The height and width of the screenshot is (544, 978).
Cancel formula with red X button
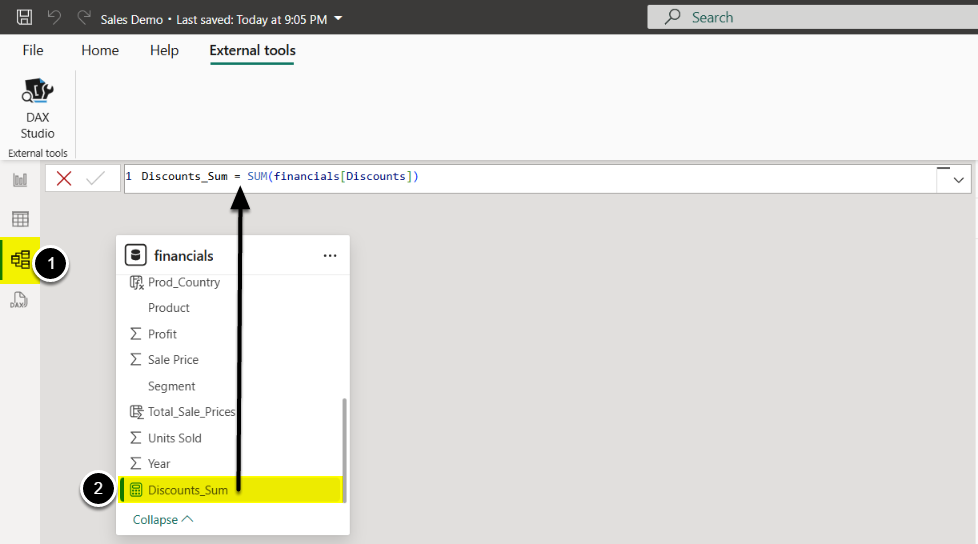pyautogui.click(x=64, y=179)
